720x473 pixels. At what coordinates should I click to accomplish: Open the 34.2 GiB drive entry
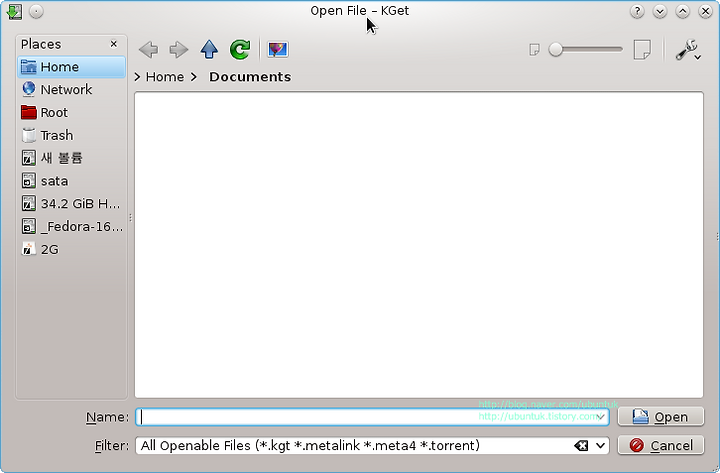point(72,204)
